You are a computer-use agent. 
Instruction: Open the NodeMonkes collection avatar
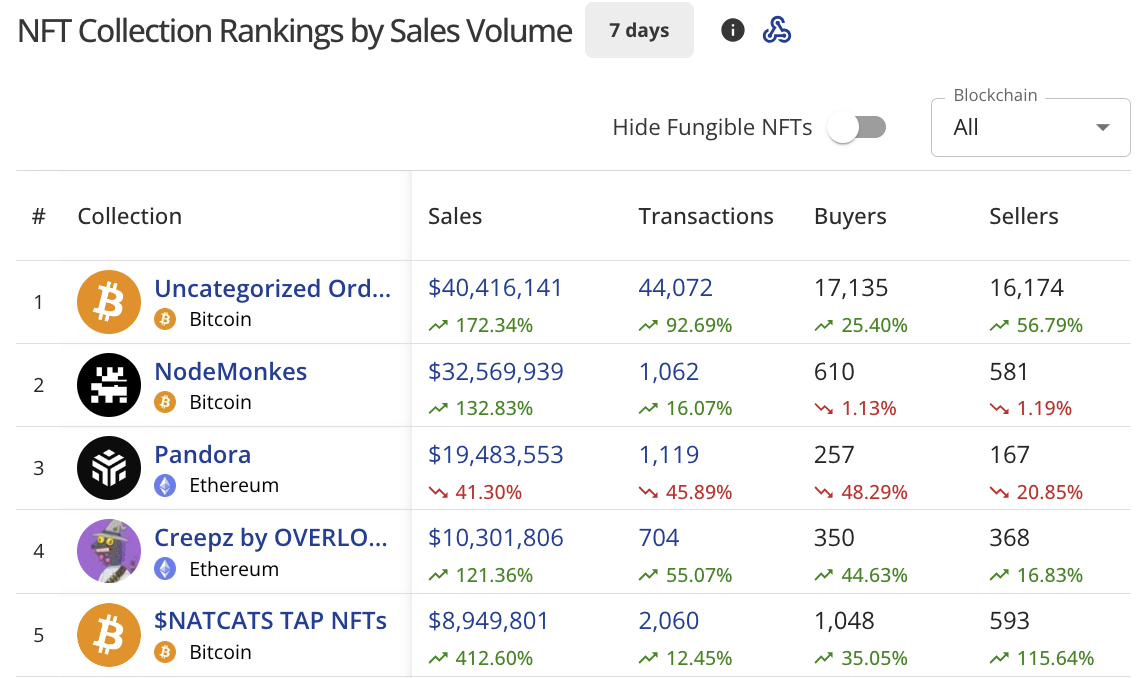(x=109, y=385)
